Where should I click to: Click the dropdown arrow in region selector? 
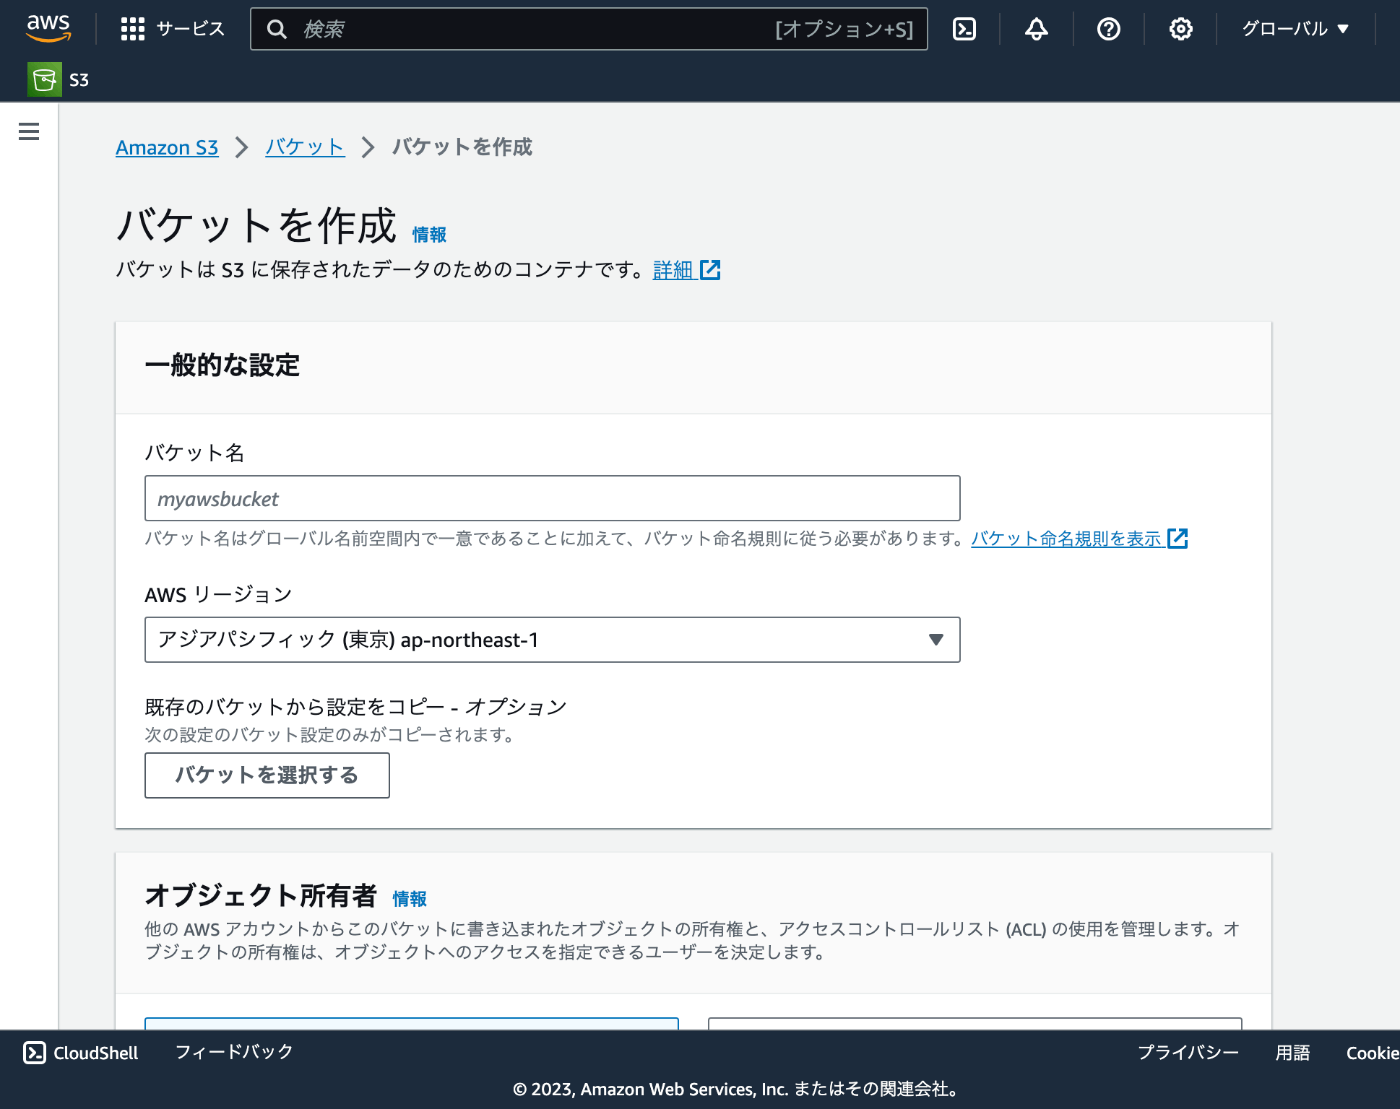coord(936,640)
